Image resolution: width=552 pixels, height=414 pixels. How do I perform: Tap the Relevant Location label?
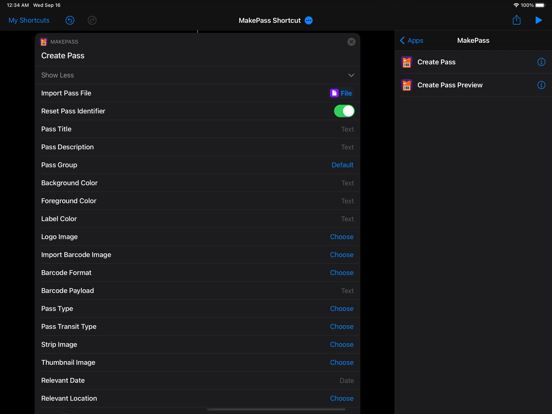69,399
